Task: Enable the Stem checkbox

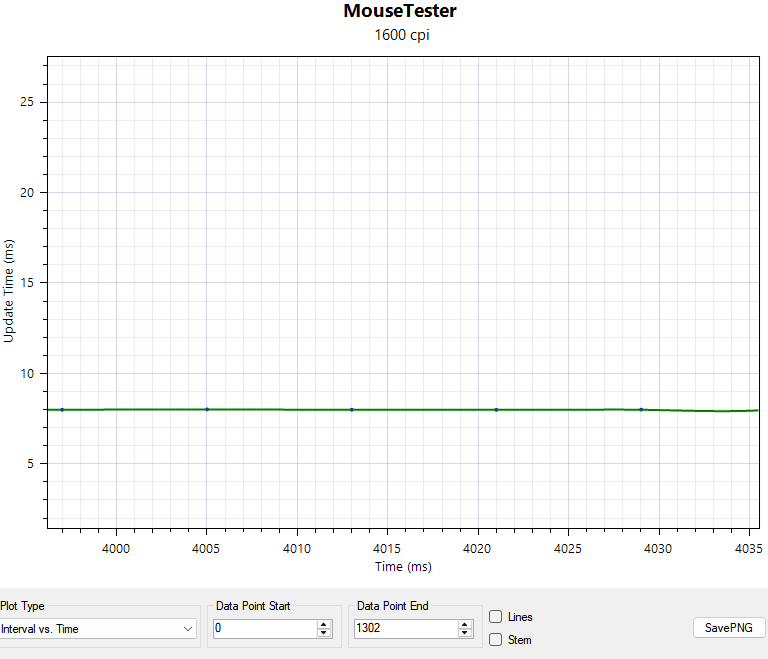Action: click(496, 640)
